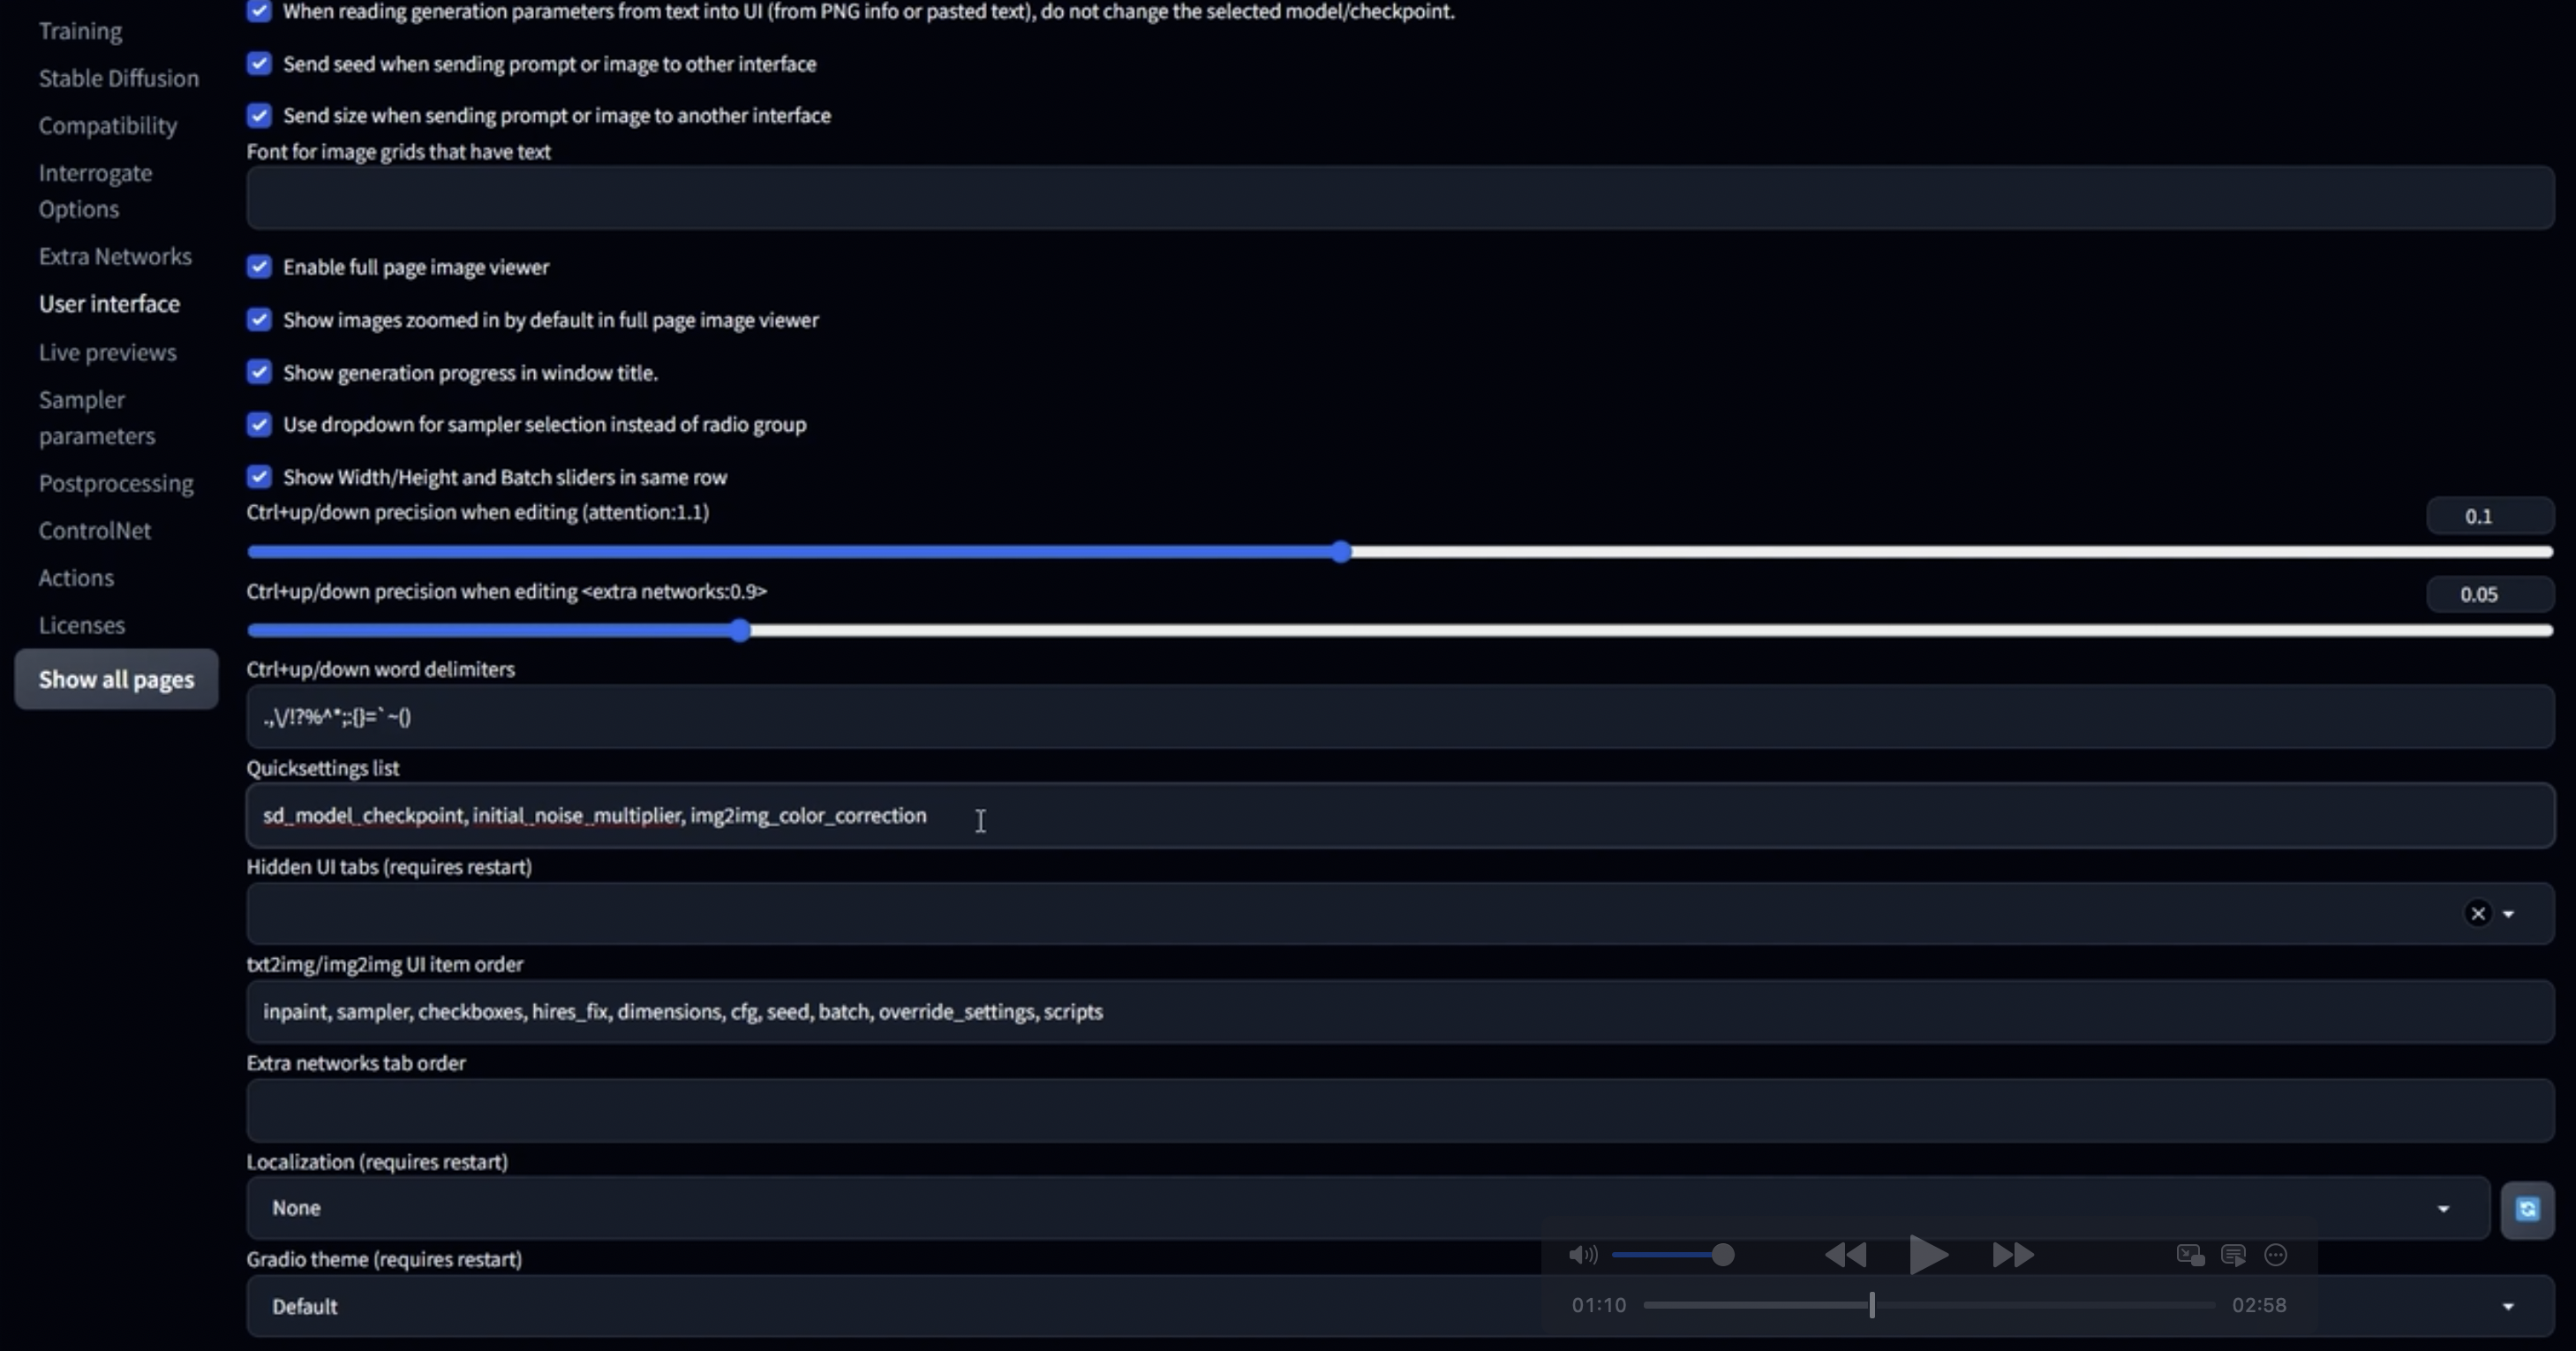Click into the Quicksettings list field
Screen dimensions: 2576x1351
pyautogui.click(x=1400, y=816)
